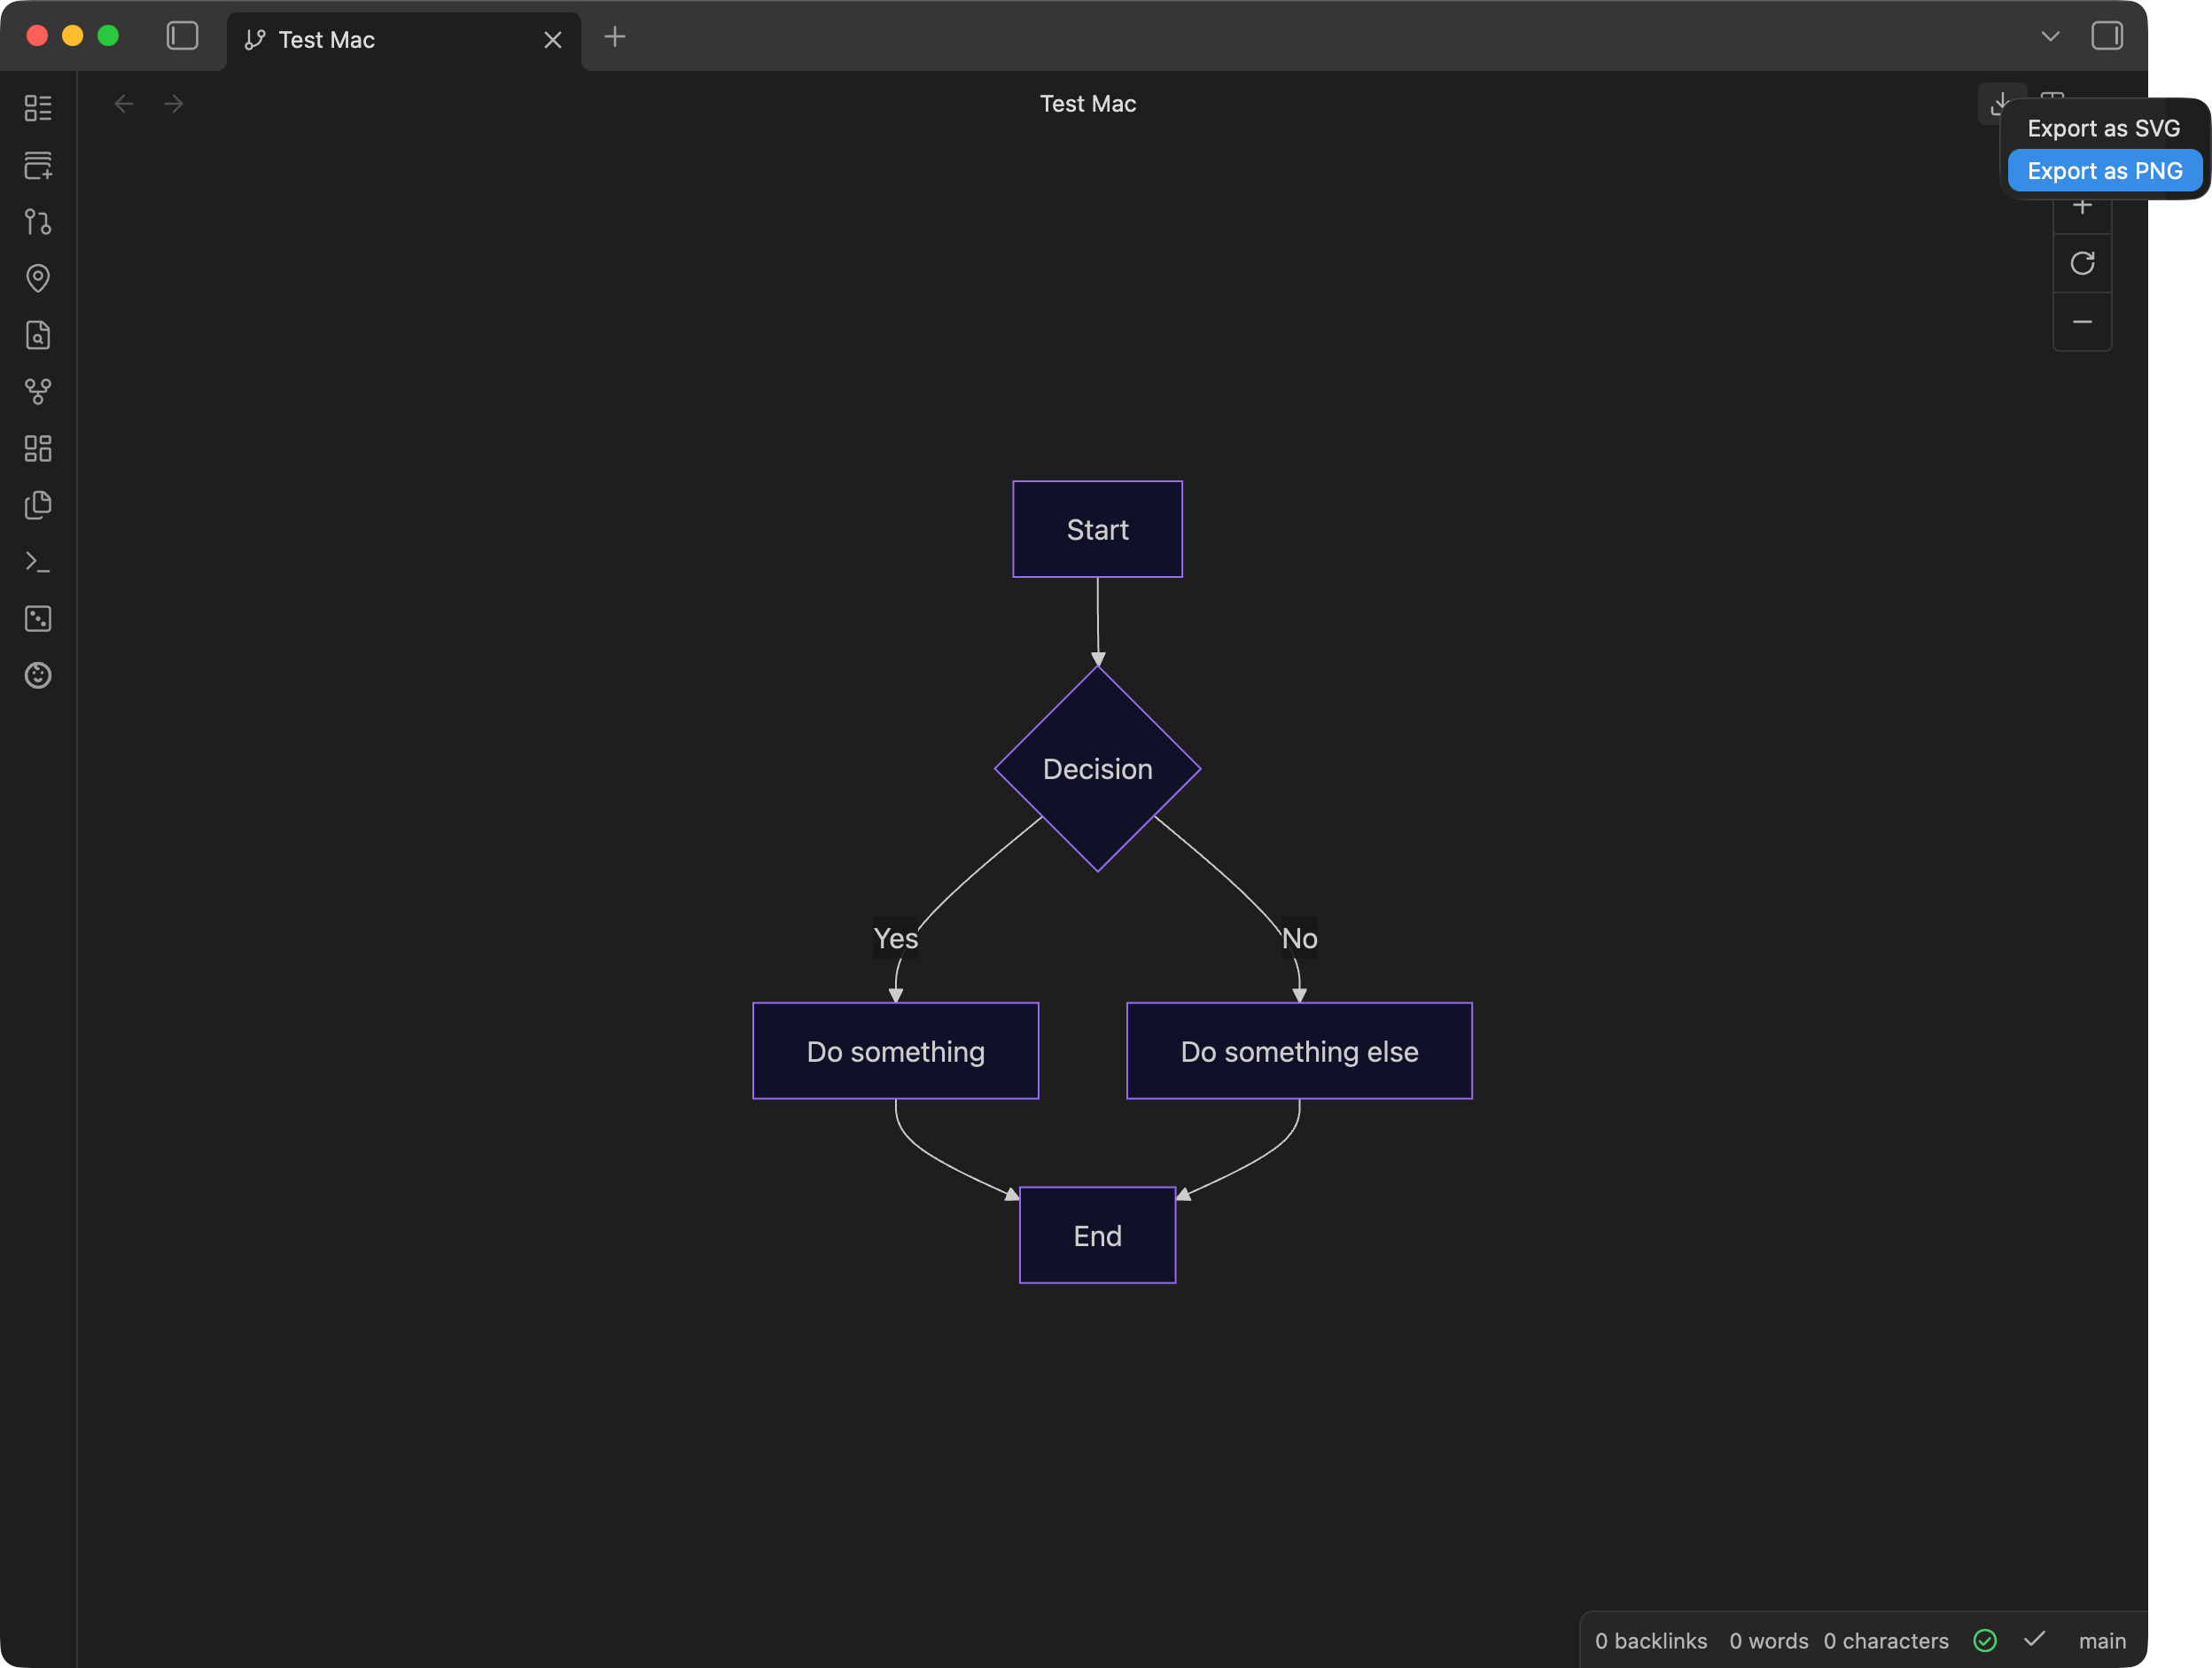Image resolution: width=2212 pixels, height=1668 pixels.
Task: Zoom out the diagram with minus
Action: (x=2082, y=322)
